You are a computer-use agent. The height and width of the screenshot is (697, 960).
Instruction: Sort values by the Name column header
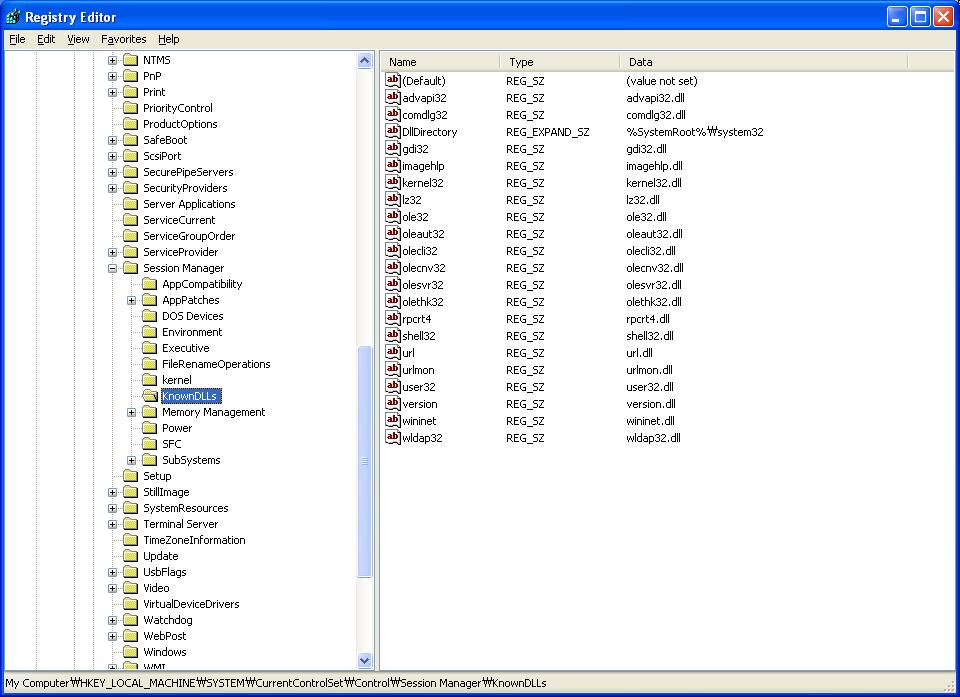click(x=440, y=62)
